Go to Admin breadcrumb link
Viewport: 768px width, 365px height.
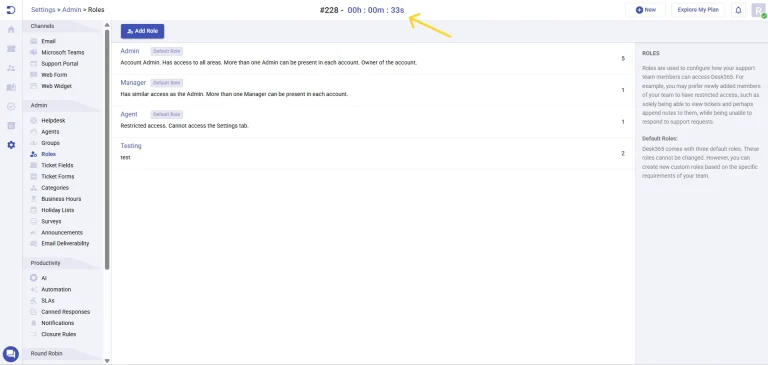click(72, 10)
